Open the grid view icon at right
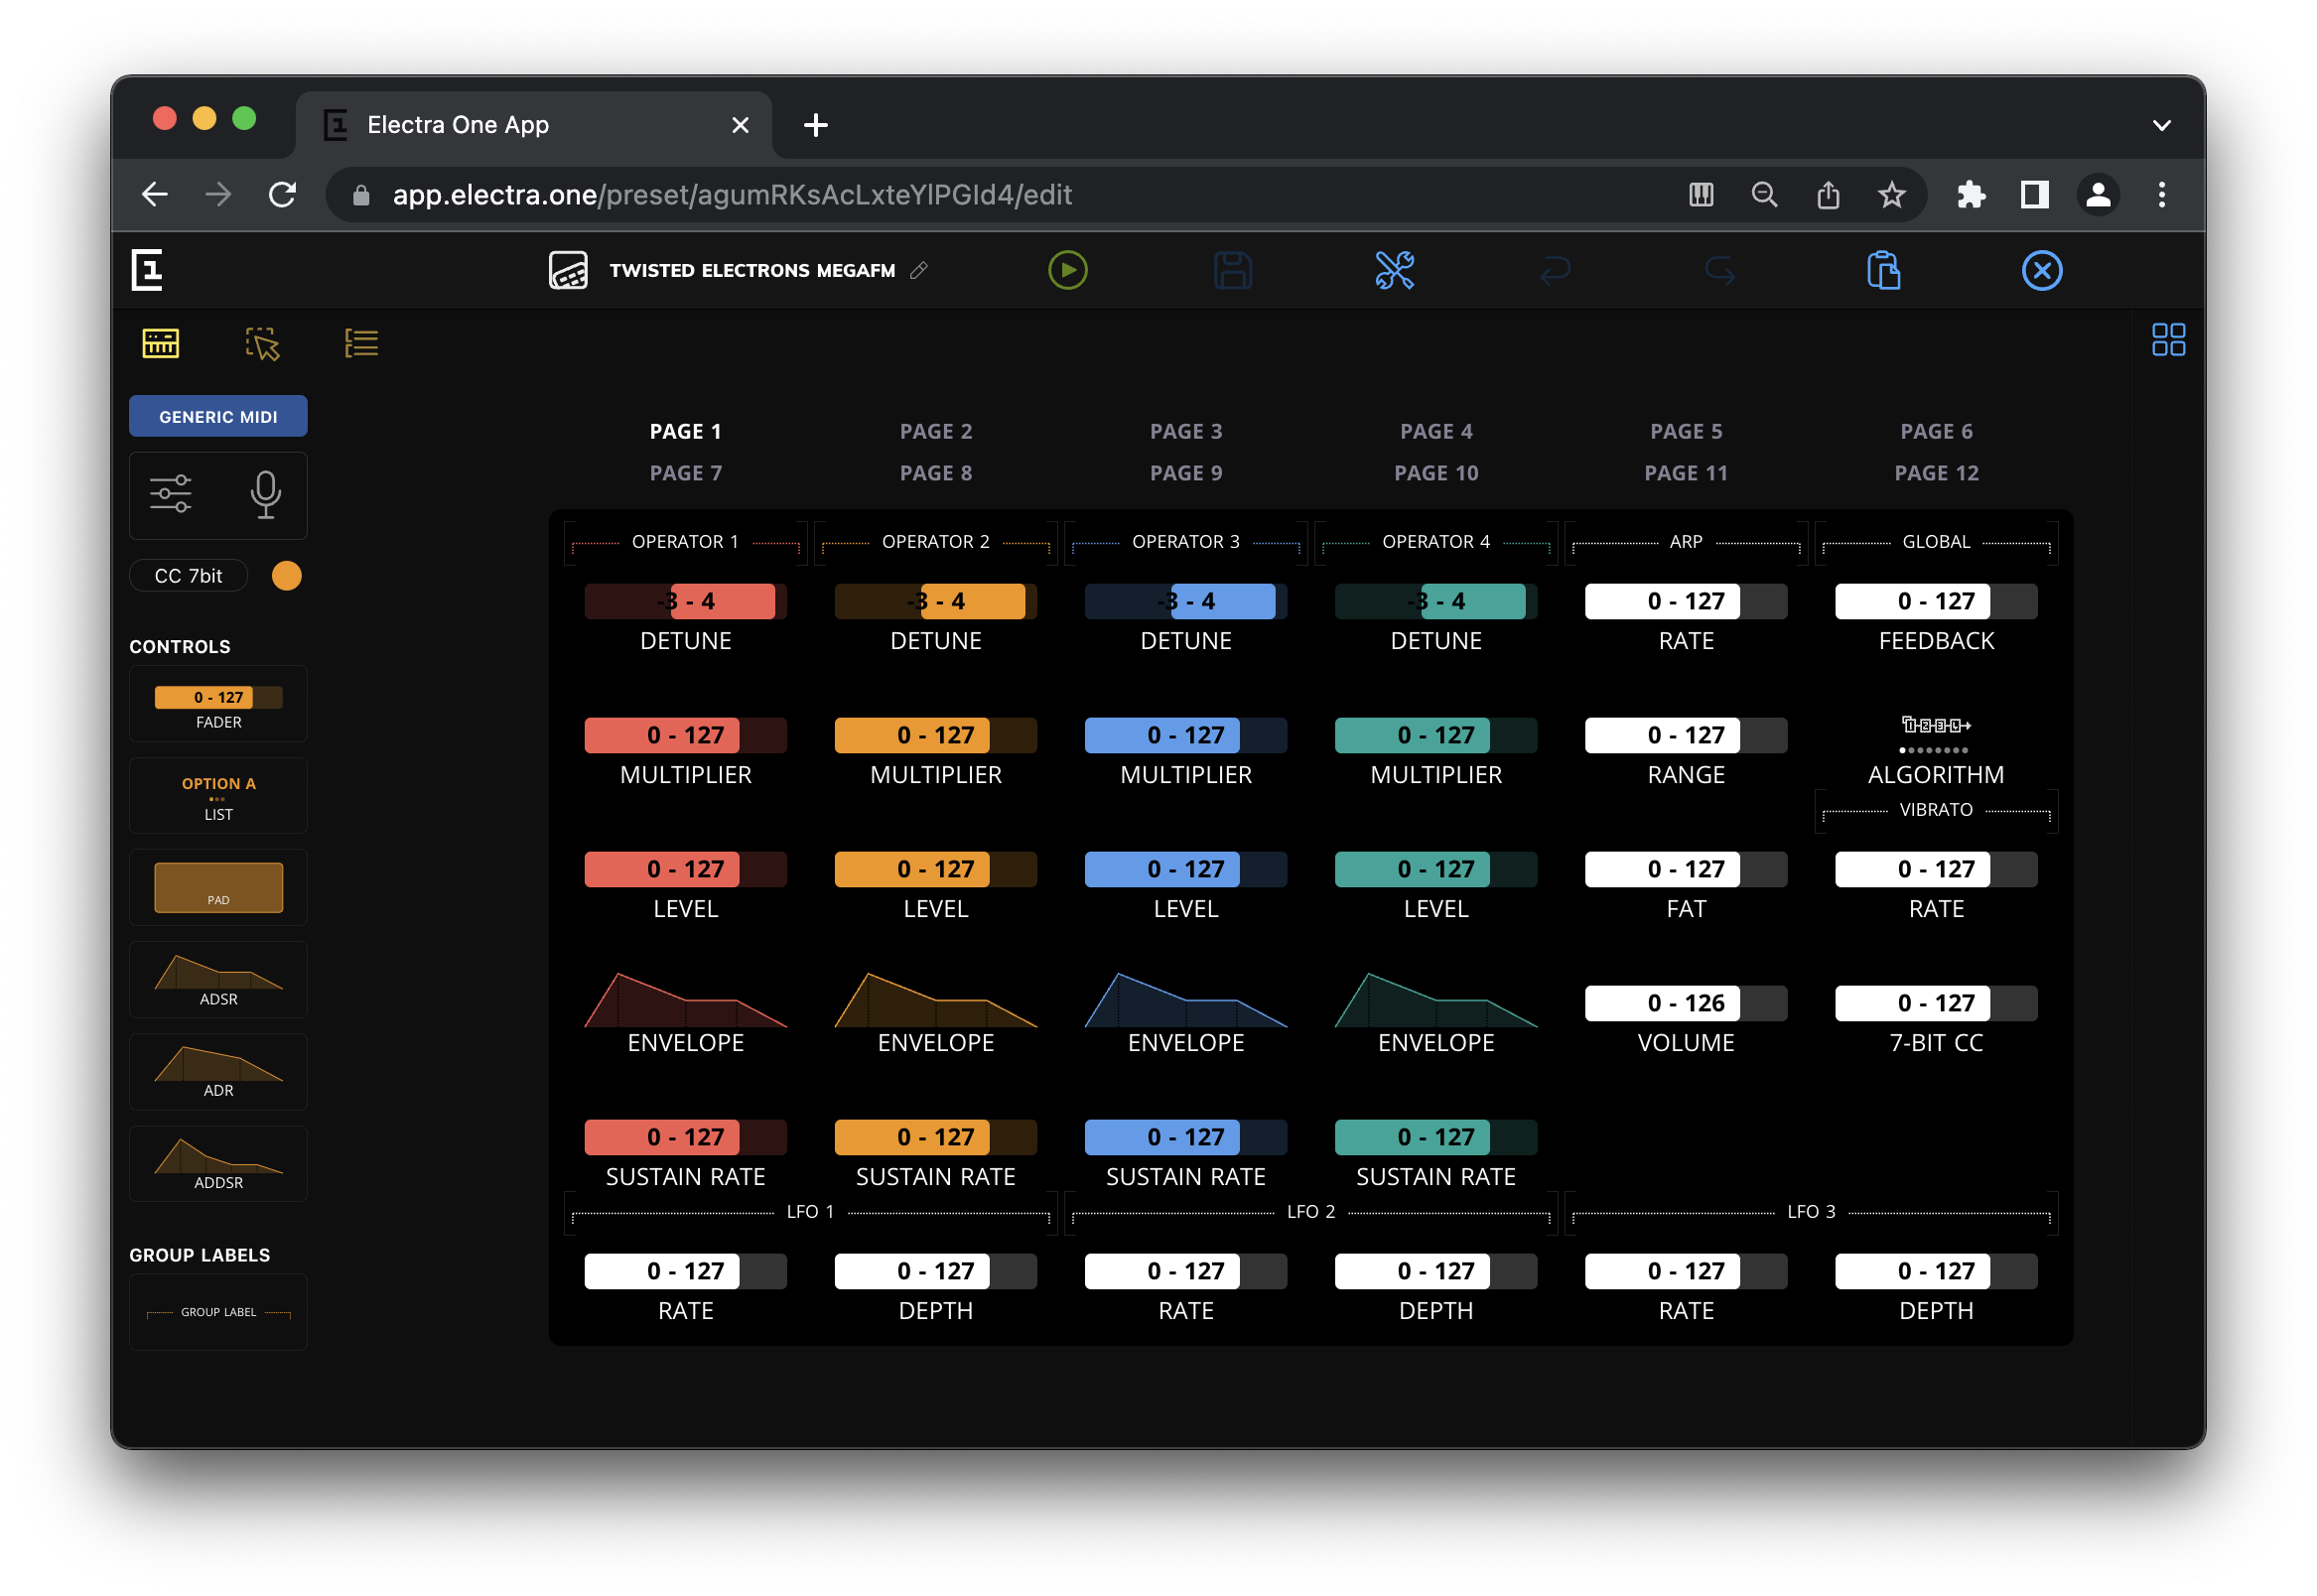Image resolution: width=2317 pixels, height=1596 pixels. [x=2167, y=339]
